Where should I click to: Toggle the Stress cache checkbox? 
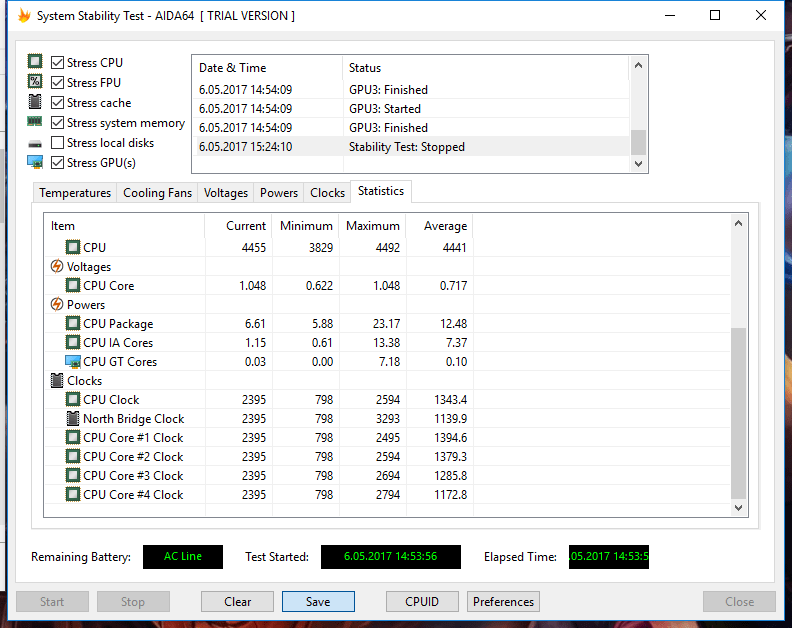58,103
